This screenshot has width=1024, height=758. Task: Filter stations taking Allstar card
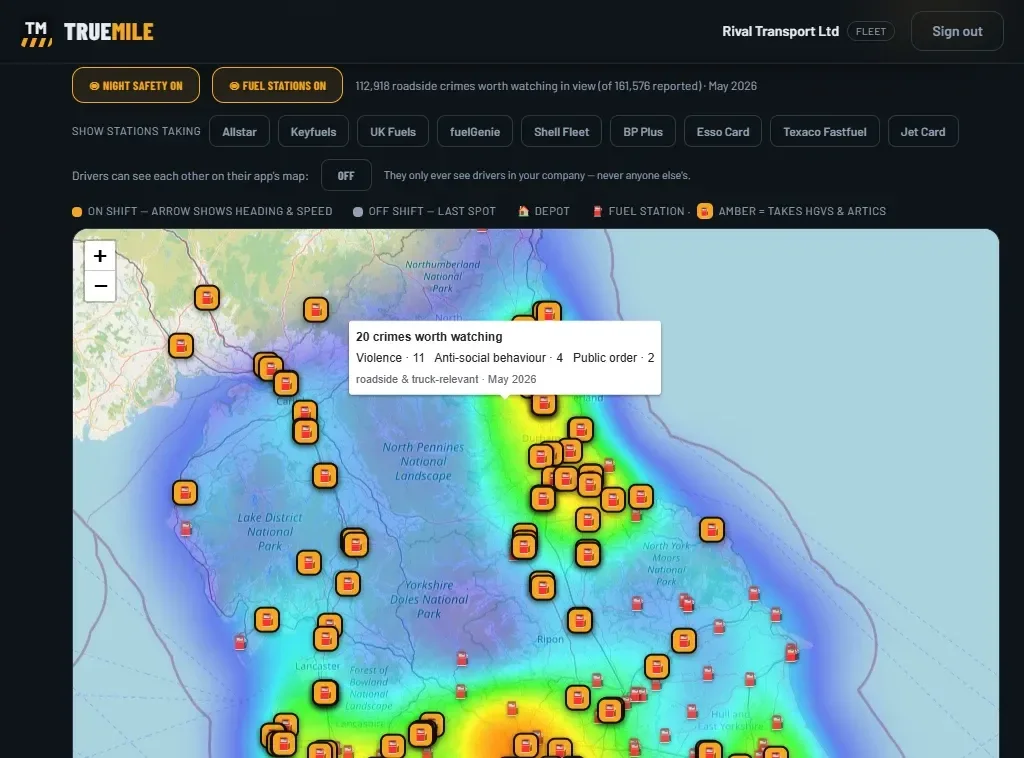click(239, 131)
